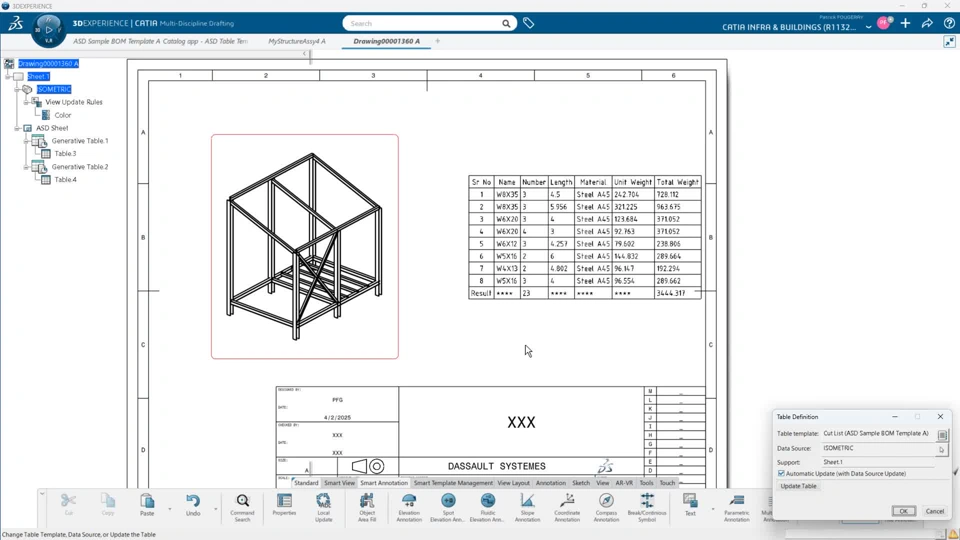
Task: Select Sheet.1 in the tree
Action: coord(38,77)
